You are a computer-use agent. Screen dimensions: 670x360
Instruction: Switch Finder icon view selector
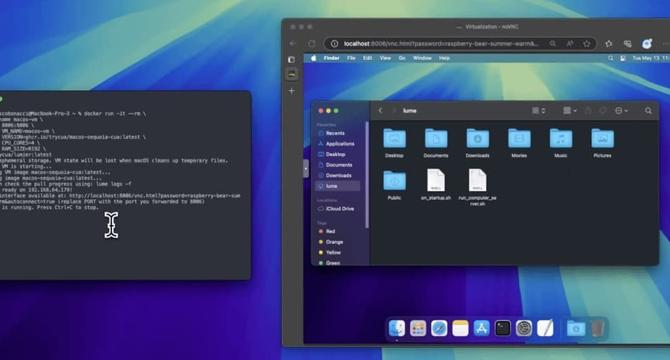pyautogui.click(x=538, y=111)
